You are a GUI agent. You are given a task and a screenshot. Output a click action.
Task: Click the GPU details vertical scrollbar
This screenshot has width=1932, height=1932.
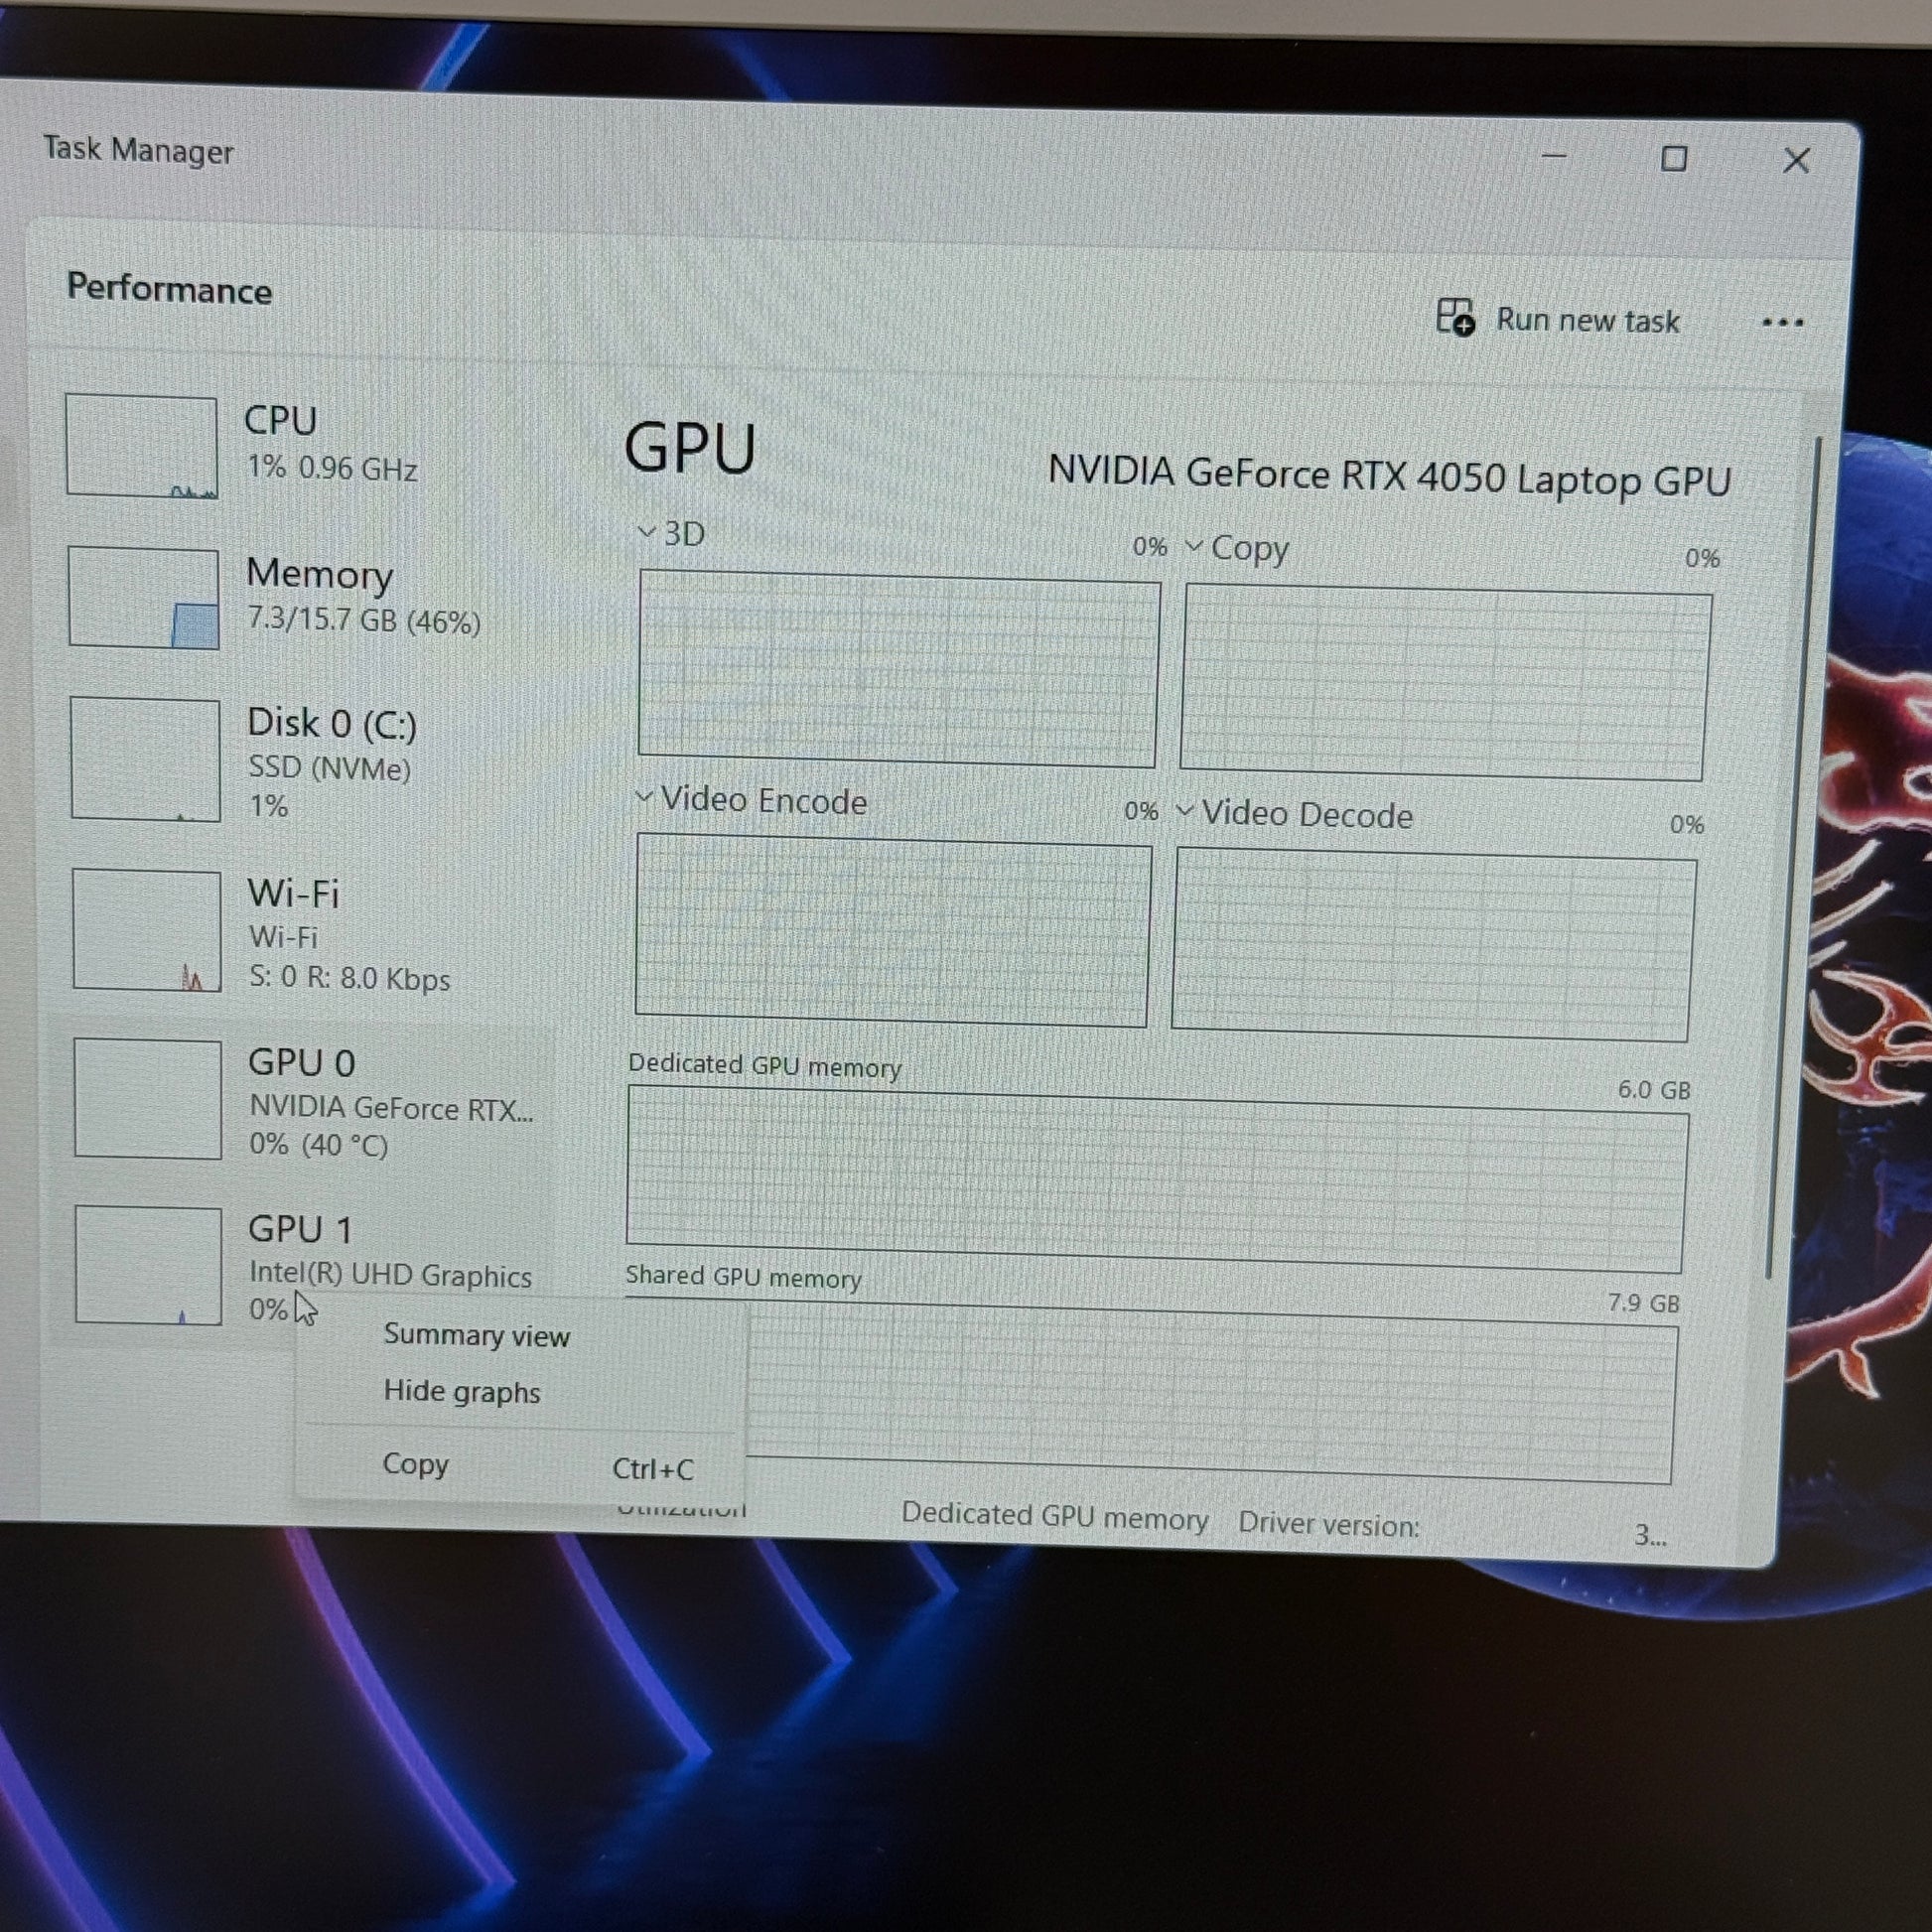click(1791, 850)
